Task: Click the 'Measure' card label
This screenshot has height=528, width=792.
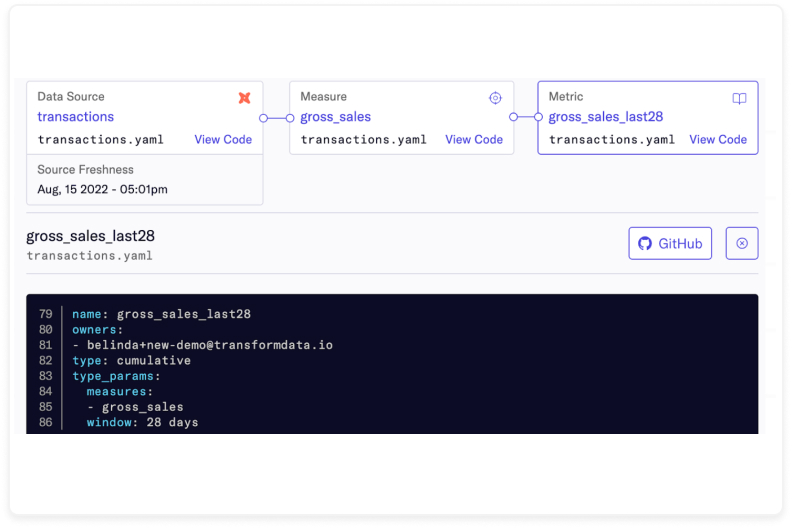Action: pyautogui.click(x=323, y=97)
